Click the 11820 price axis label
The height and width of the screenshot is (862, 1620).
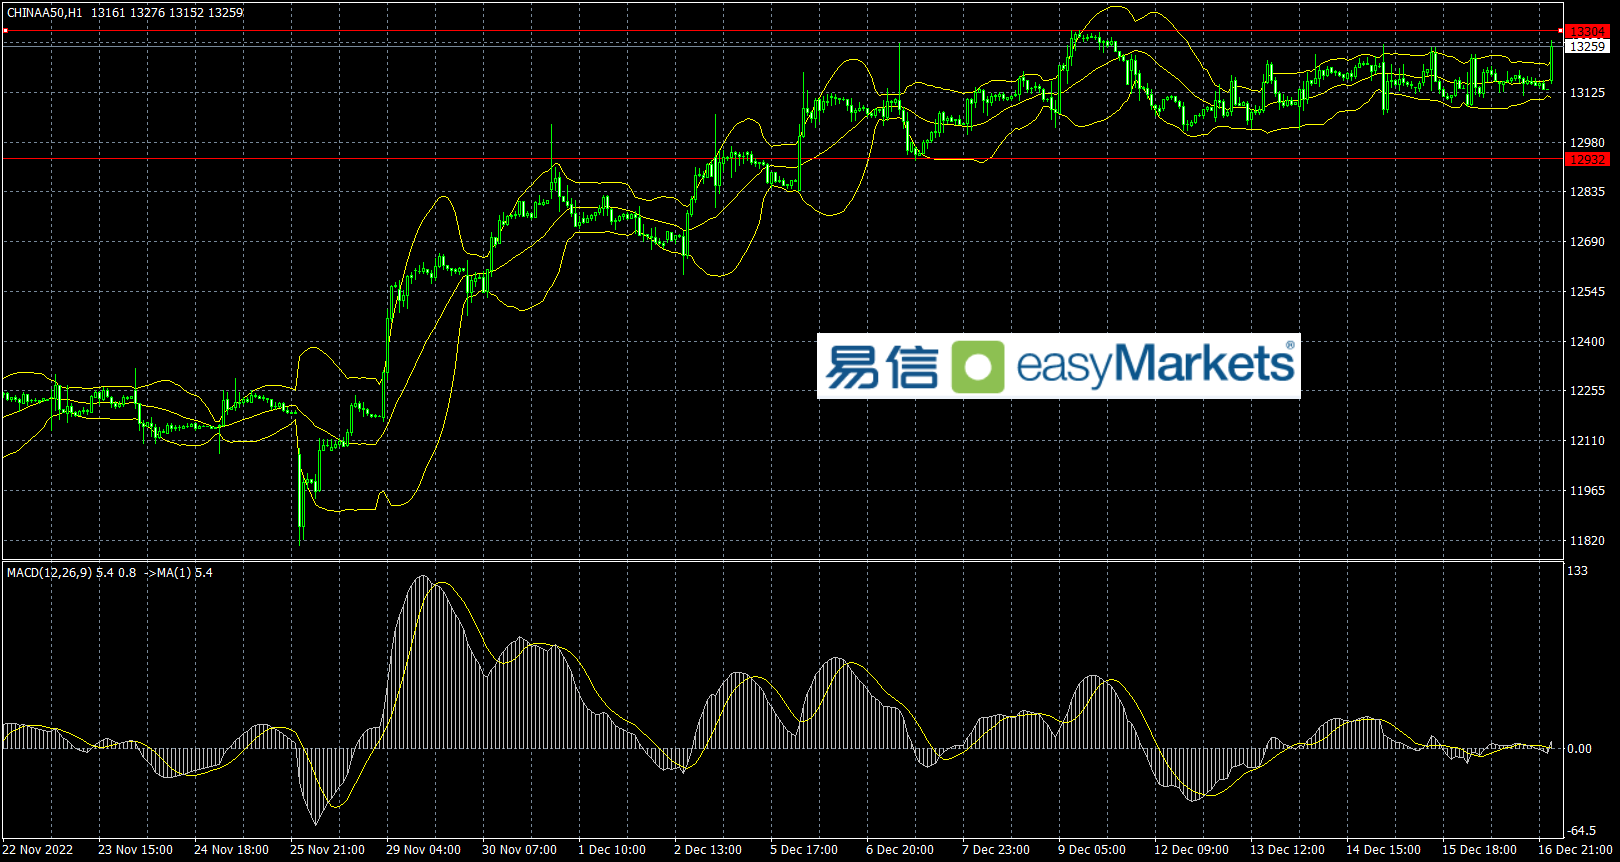tap(1587, 541)
